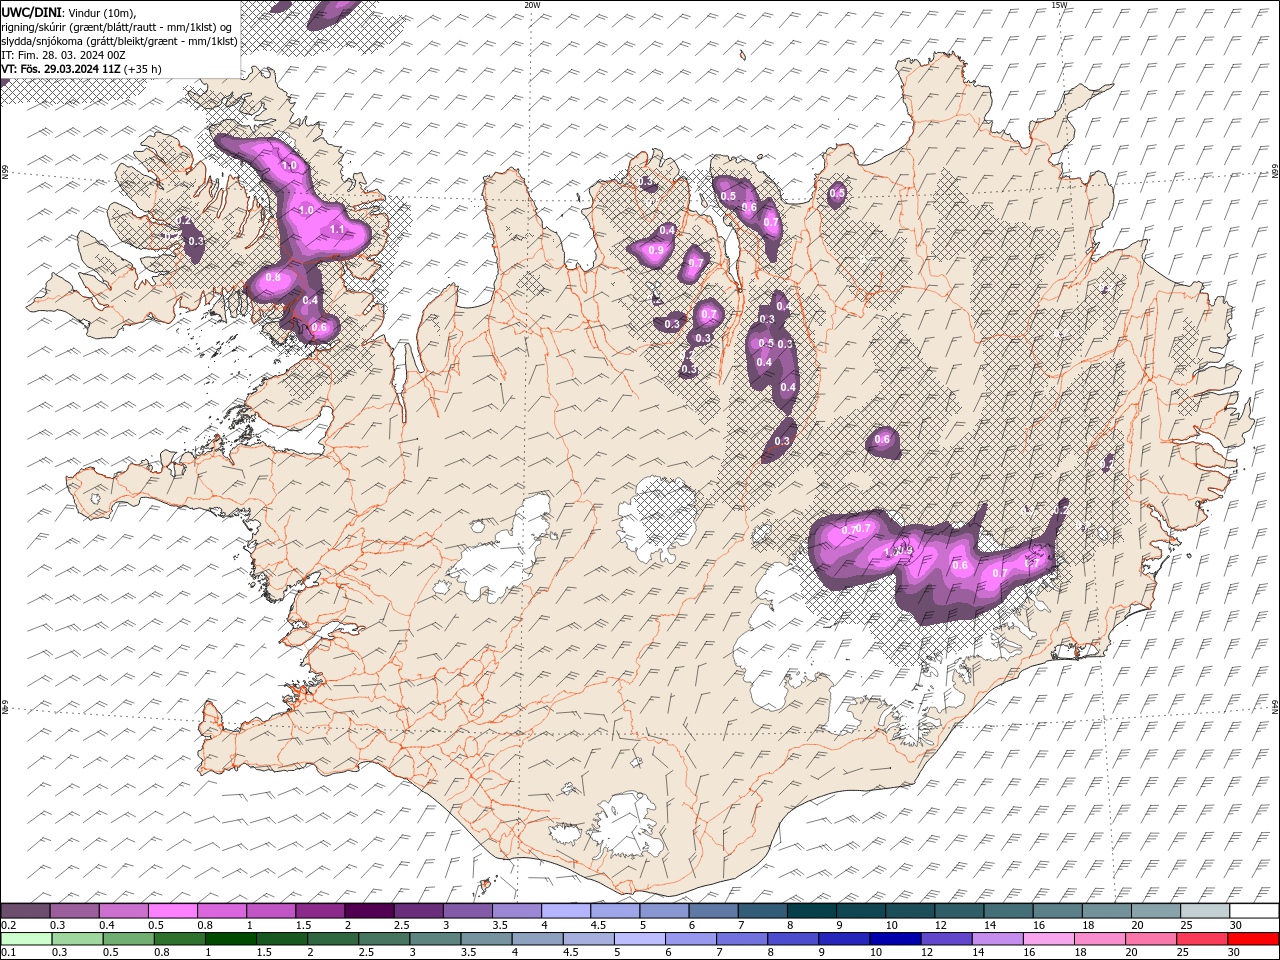Click the '0.1' label under bottom legend row

tap(7, 953)
